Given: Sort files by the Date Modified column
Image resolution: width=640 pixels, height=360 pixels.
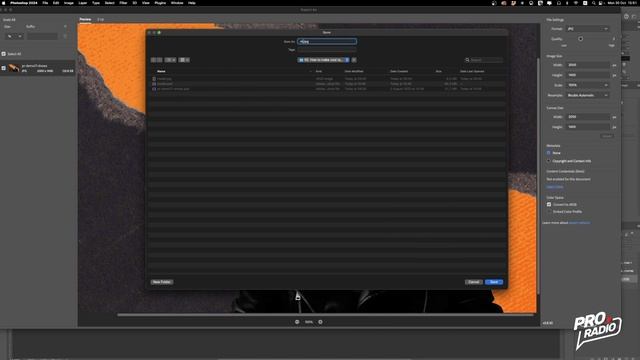Looking at the screenshot, I should [354, 71].
